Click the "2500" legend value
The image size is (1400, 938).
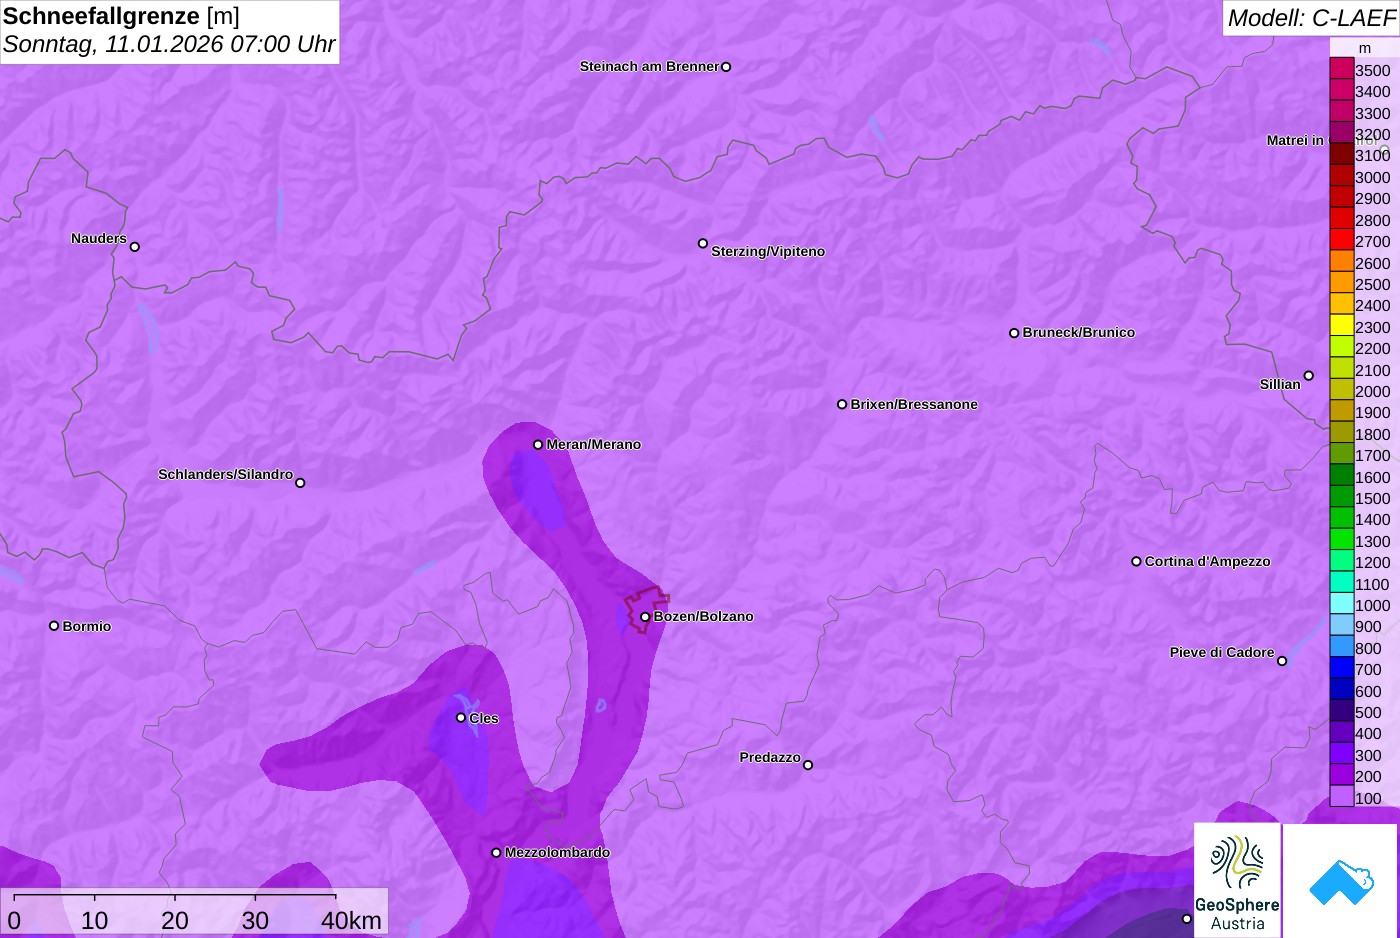pos(1373,284)
